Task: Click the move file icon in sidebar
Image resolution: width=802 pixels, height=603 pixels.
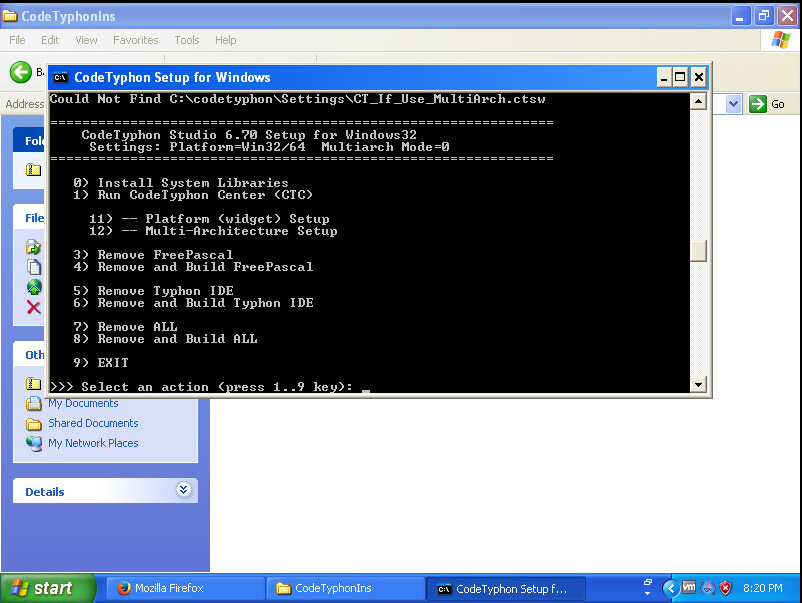Action: coord(34,247)
